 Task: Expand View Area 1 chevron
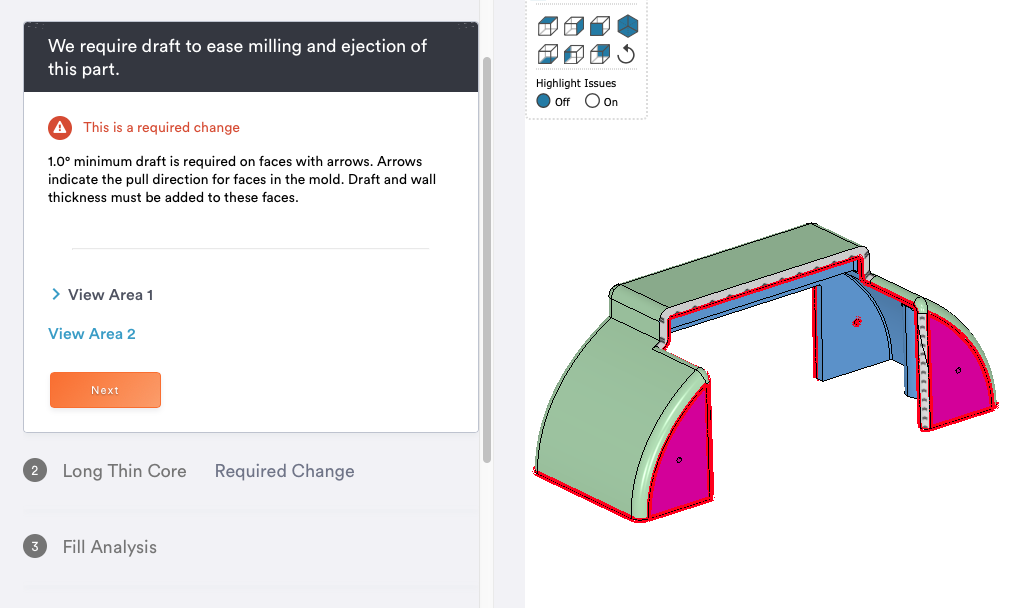pyautogui.click(x=56, y=294)
